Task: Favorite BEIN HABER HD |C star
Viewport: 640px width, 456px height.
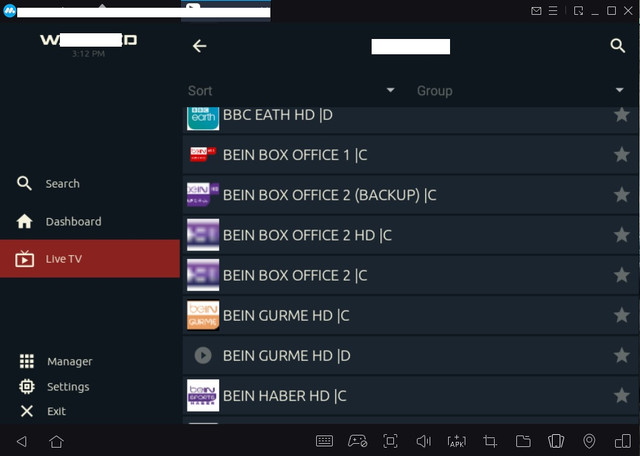Action: (x=621, y=395)
